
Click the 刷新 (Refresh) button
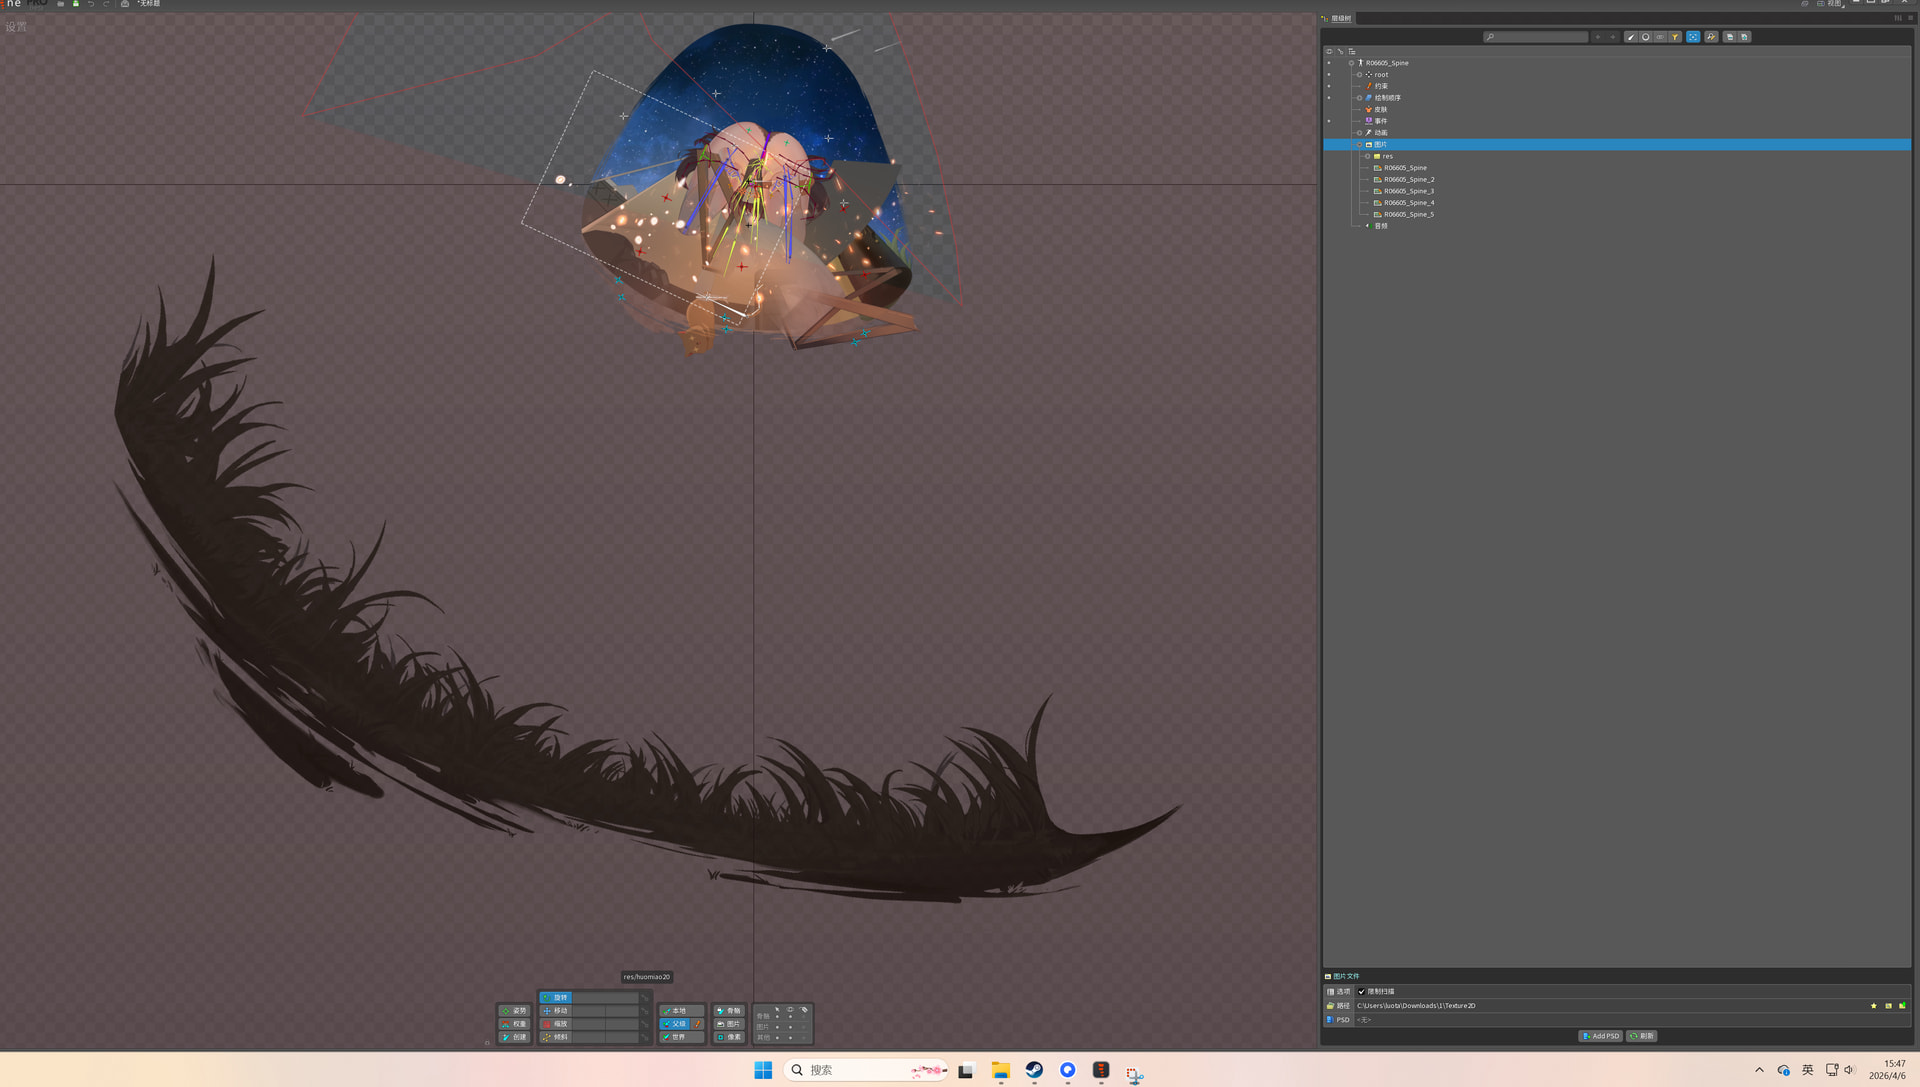[1641, 1036]
